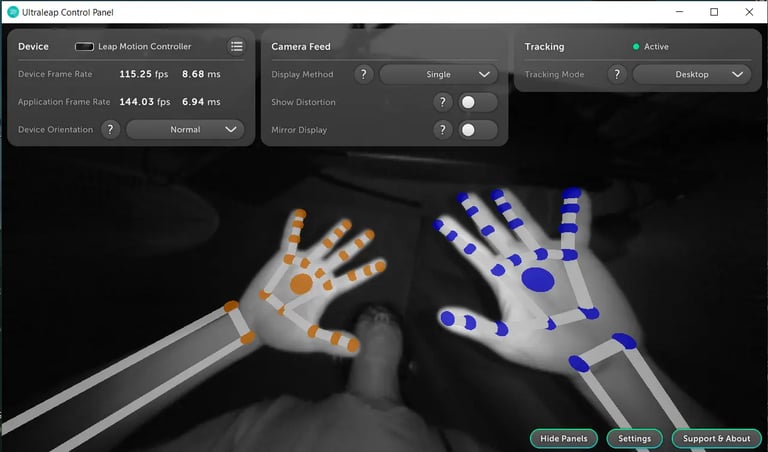
Task: Click the orange palm marker on left hand
Action: 301,284
